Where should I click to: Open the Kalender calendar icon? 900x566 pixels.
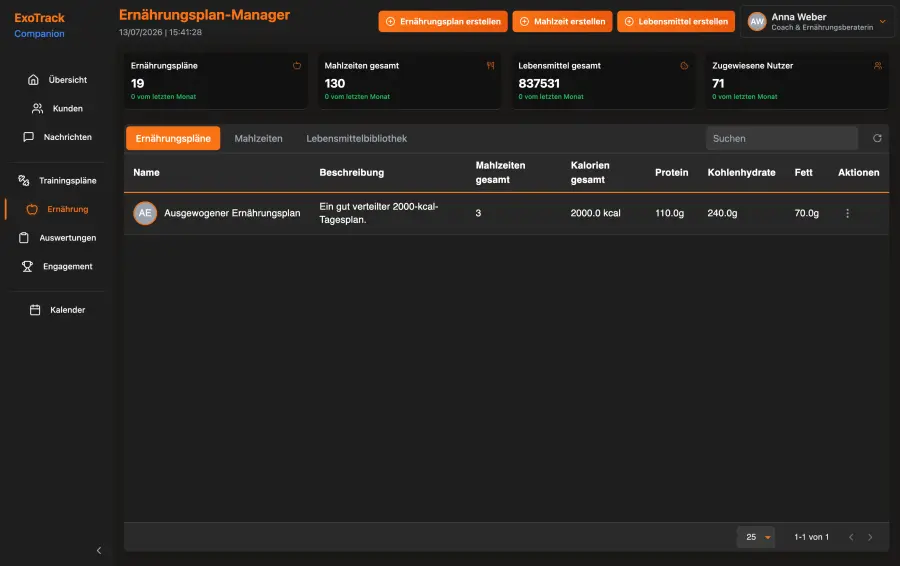[x=35, y=310]
